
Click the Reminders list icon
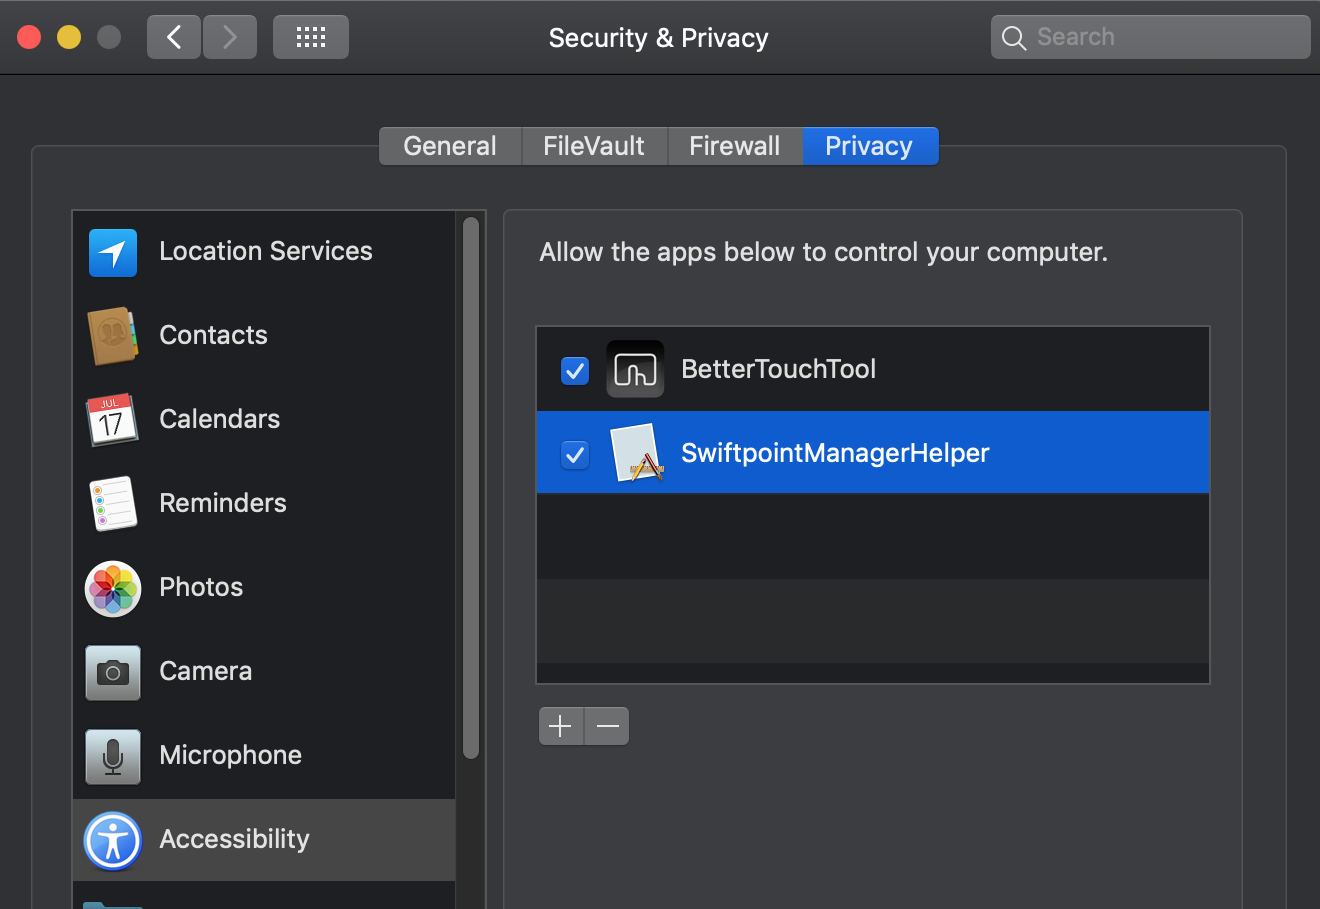[113, 503]
